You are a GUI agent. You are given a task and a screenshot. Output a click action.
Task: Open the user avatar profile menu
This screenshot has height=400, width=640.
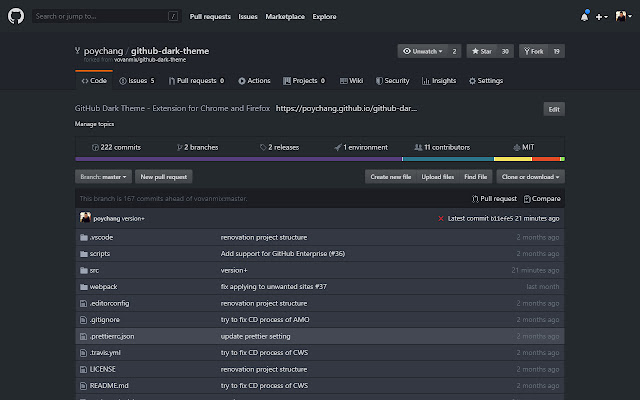point(623,16)
